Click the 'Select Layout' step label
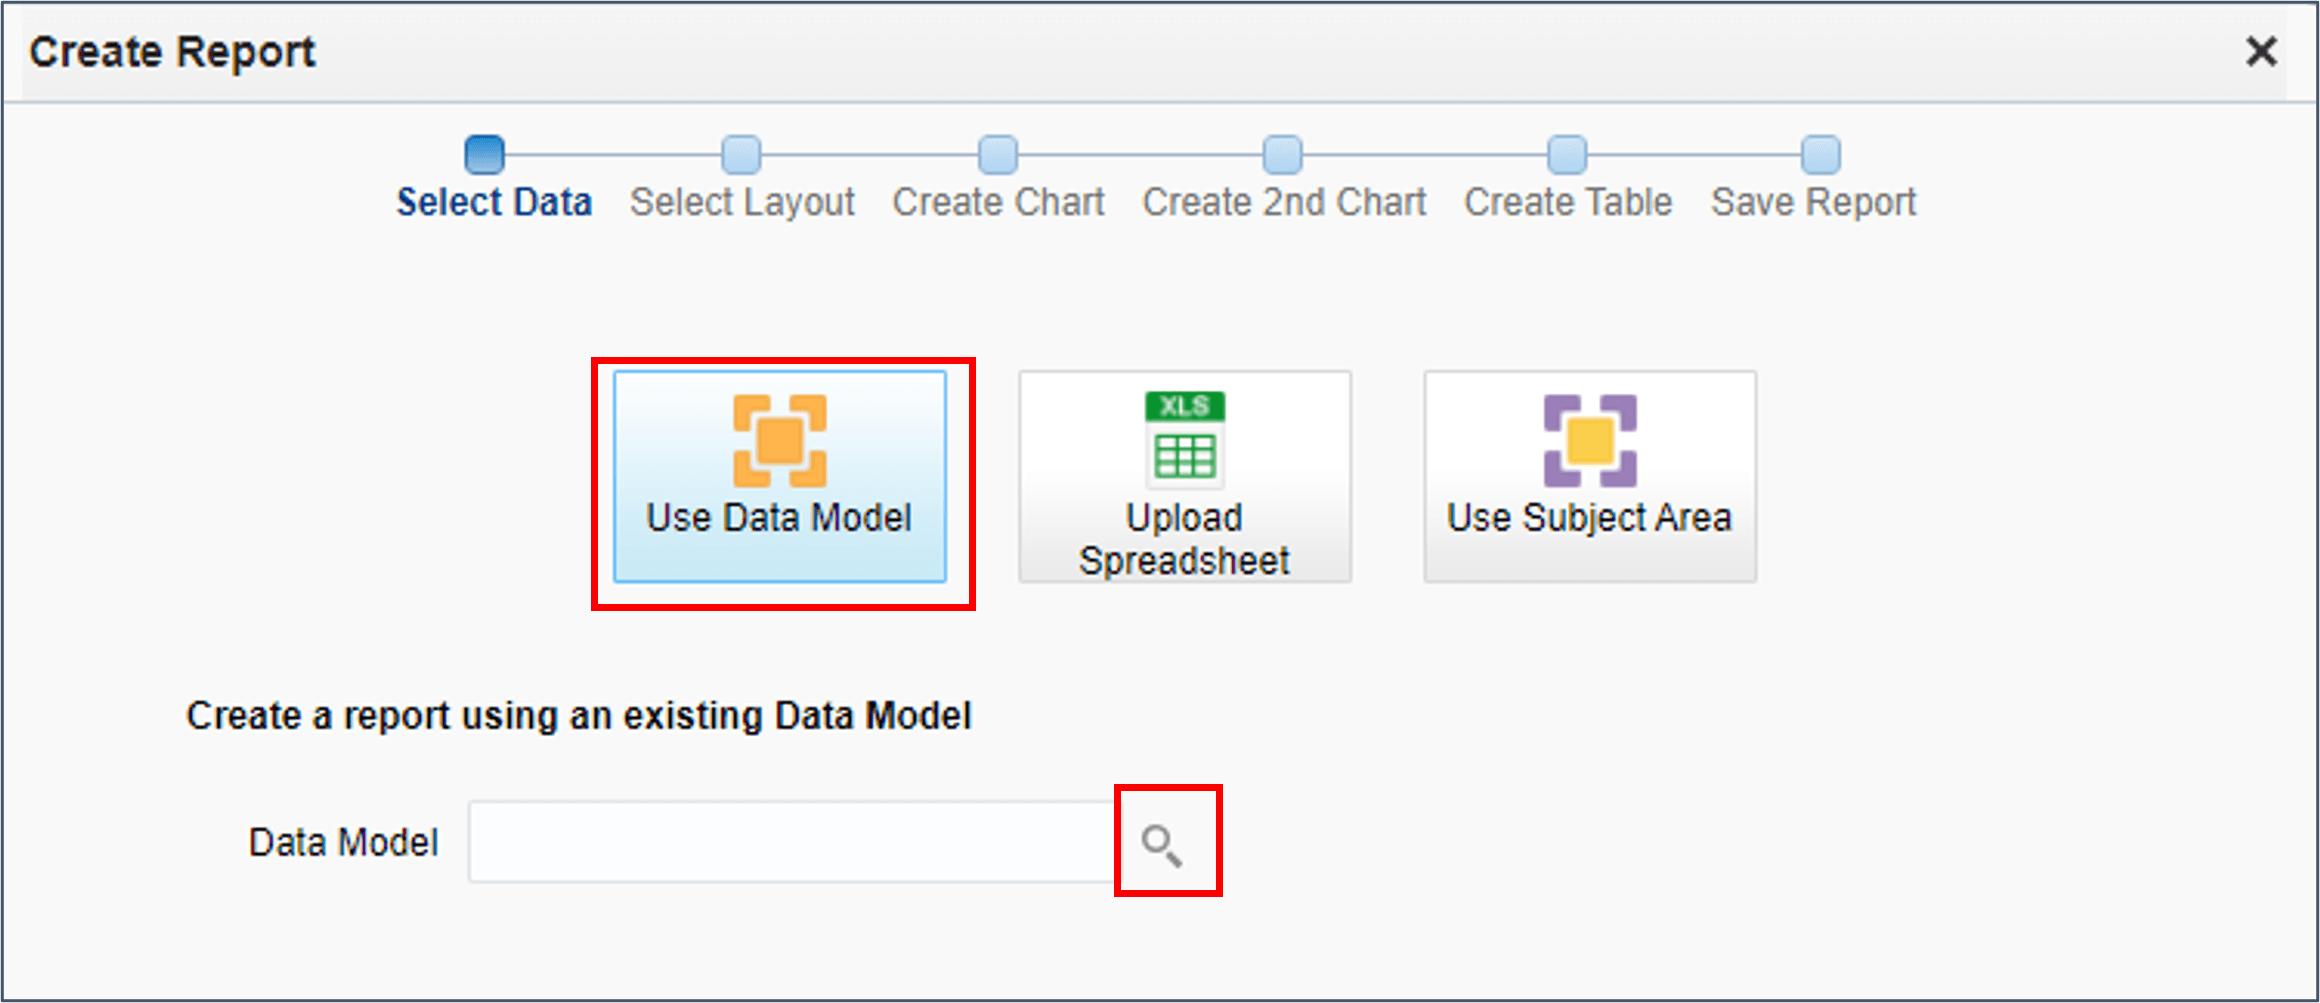This screenshot has width=2320, height=1003. pos(742,203)
